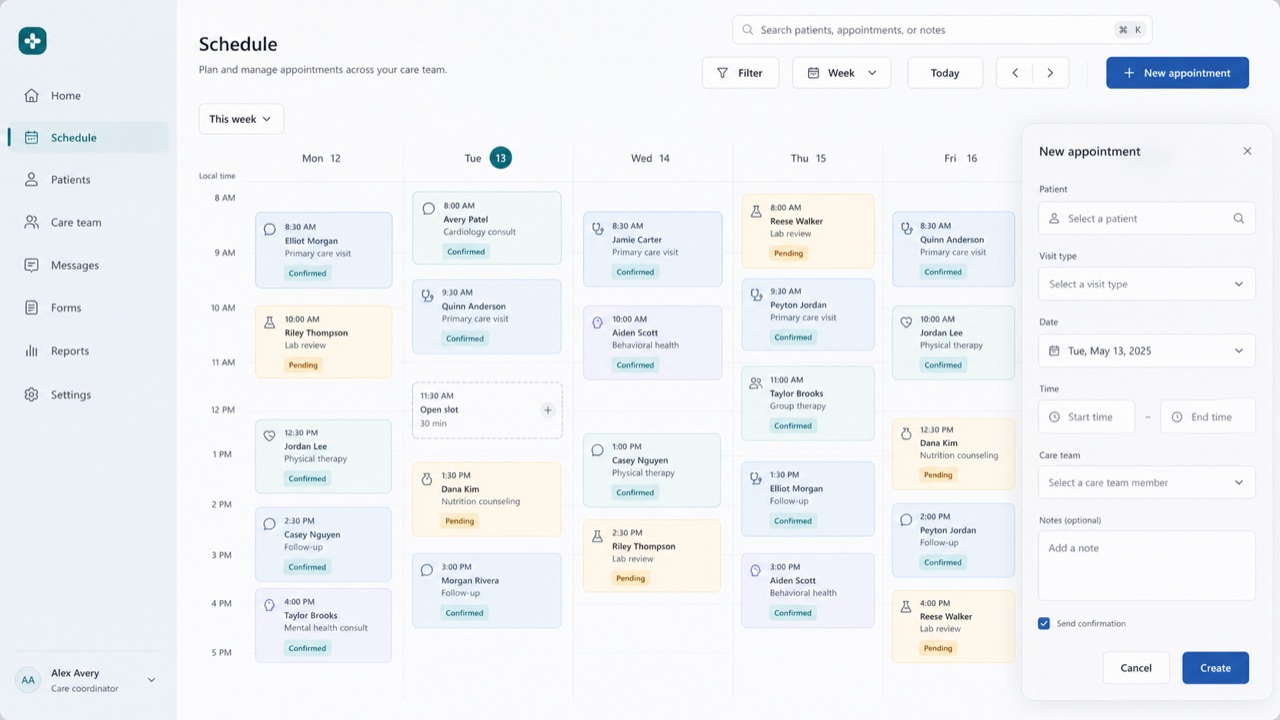Open the Visit type dropdown
Image resolution: width=1280 pixels, height=720 pixels.
pyautogui.click(x=1147, y=284)
